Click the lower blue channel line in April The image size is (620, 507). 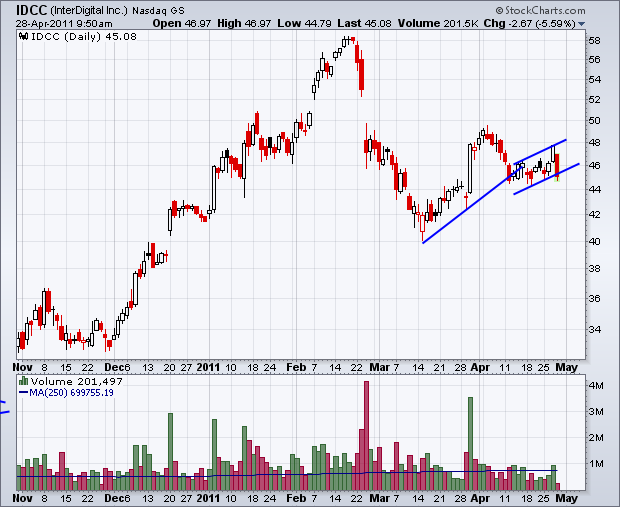coord(546,179)
